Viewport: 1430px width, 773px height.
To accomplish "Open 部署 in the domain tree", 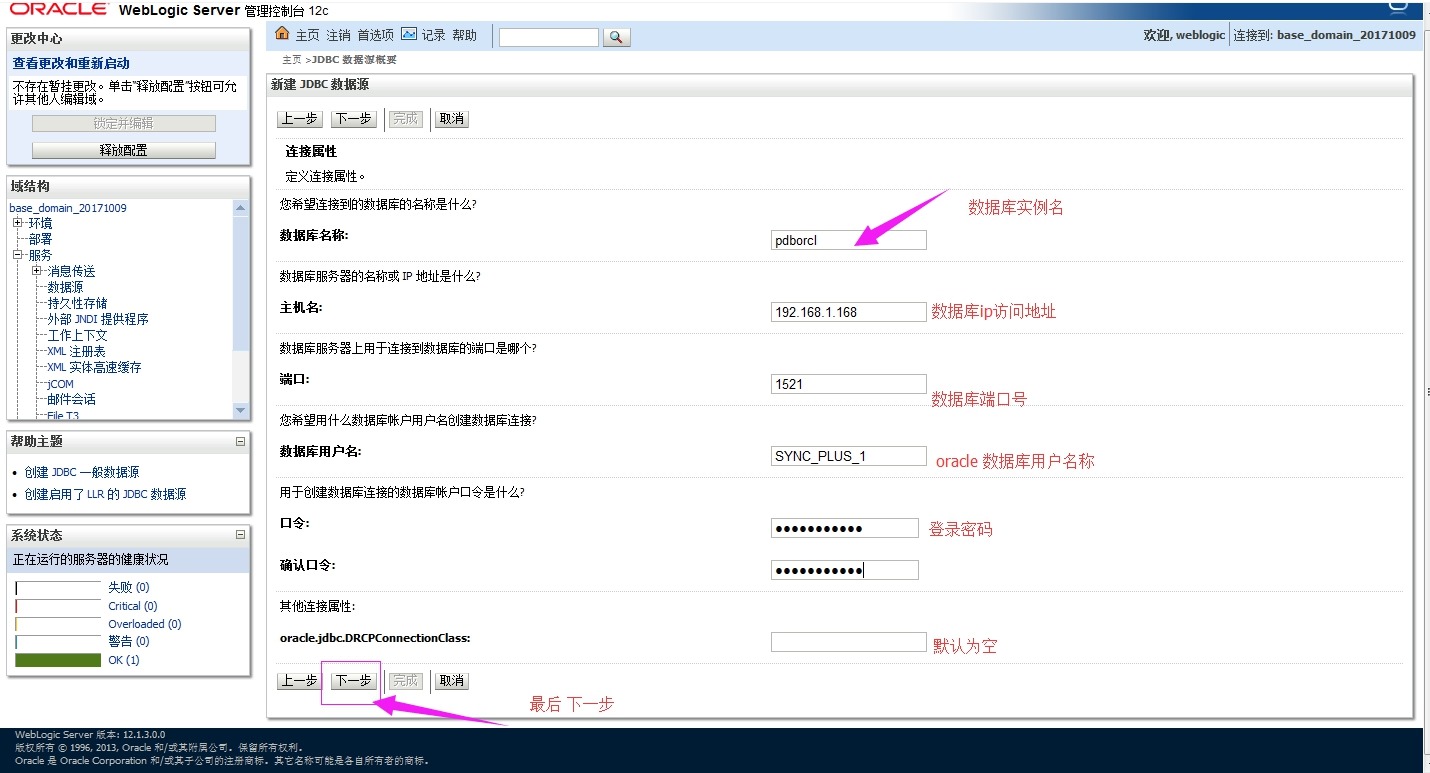I will coord(40,239).
